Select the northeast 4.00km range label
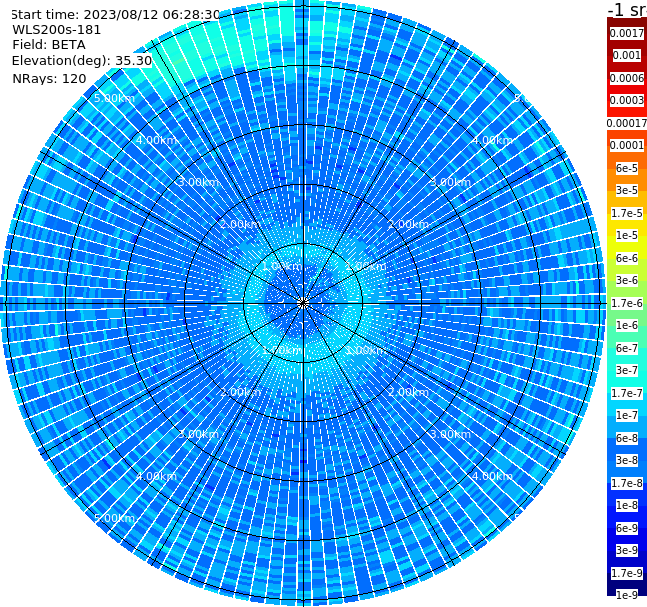647x607 pixels. tap(492, 140)
